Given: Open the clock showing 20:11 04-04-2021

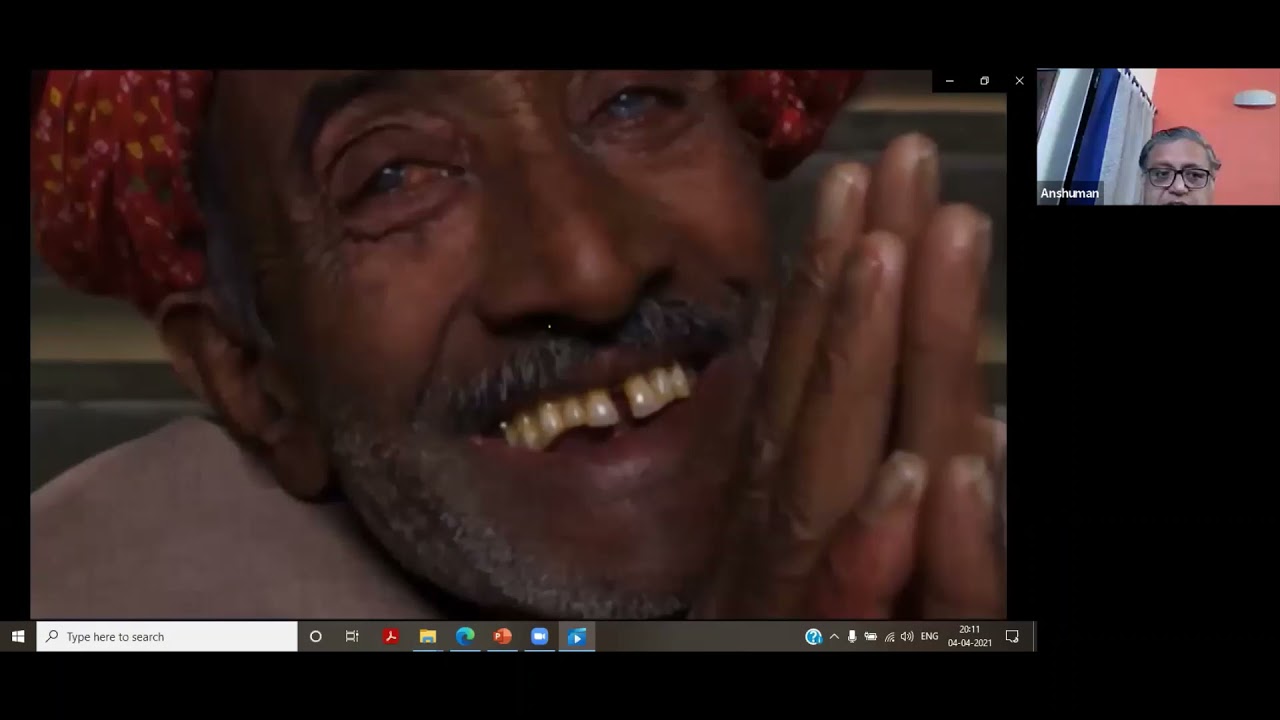Looking at the screenshot, I should tap(970, 636).
